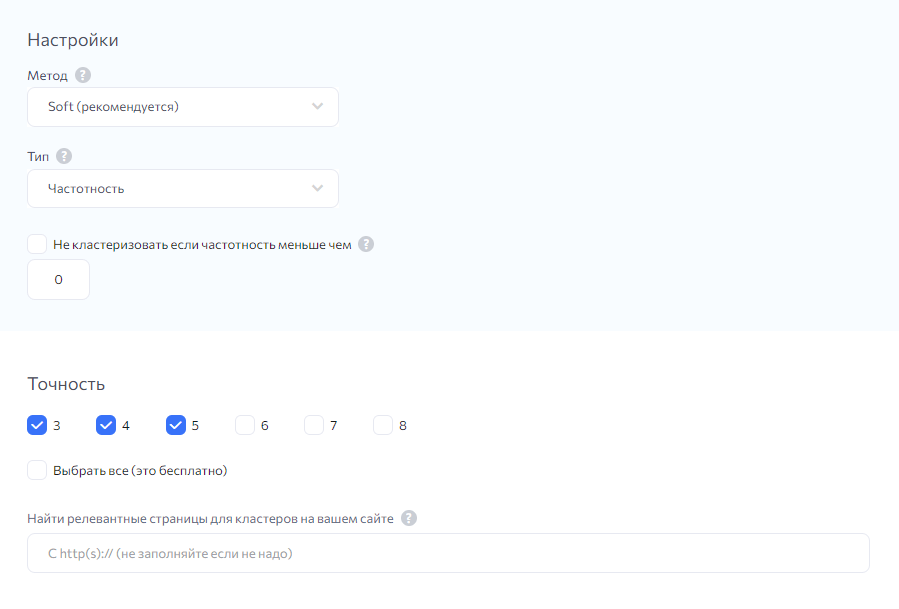Click help icon for relevant pages field
Viewport: 899px width, 609px height.
pyautogui.click(x=409, y=518)
